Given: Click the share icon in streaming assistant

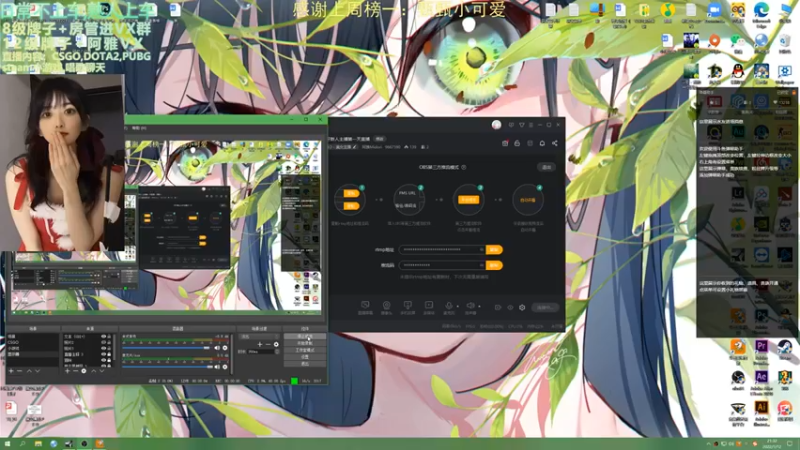Looking at the screenshot, I should [555, 143].
